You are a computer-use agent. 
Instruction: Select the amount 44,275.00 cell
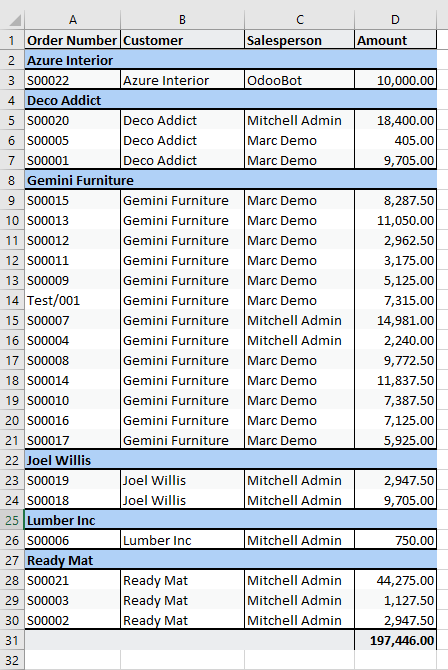point(395,580)
